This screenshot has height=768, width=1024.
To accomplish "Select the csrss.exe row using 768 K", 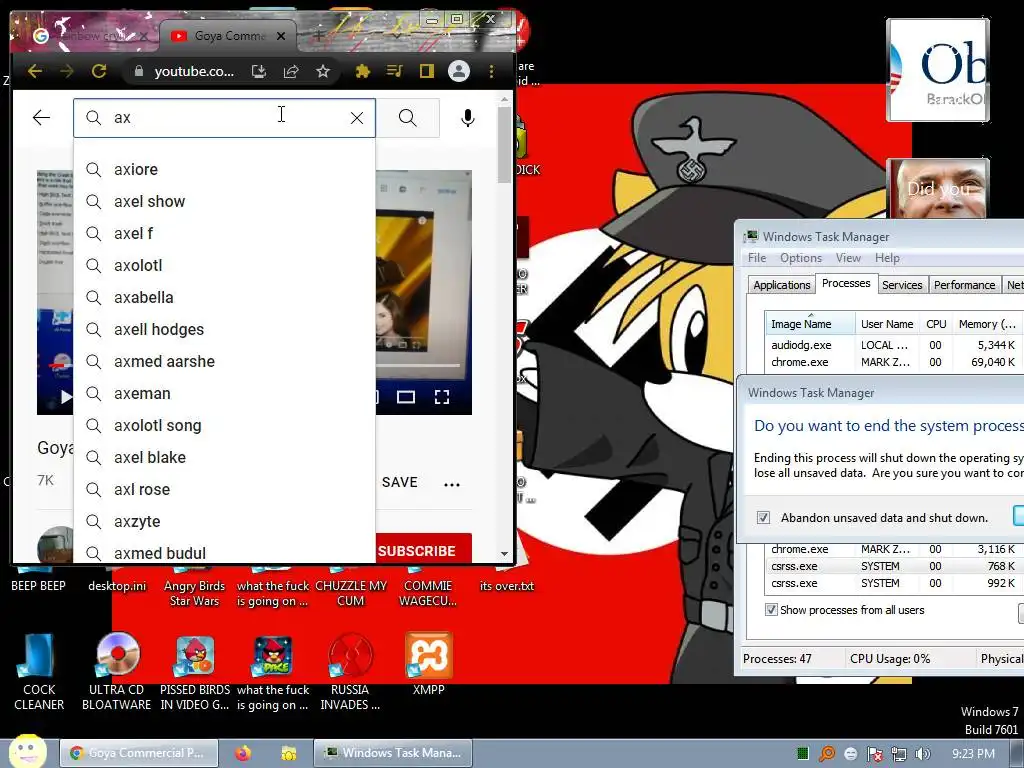I will [894, 566].
